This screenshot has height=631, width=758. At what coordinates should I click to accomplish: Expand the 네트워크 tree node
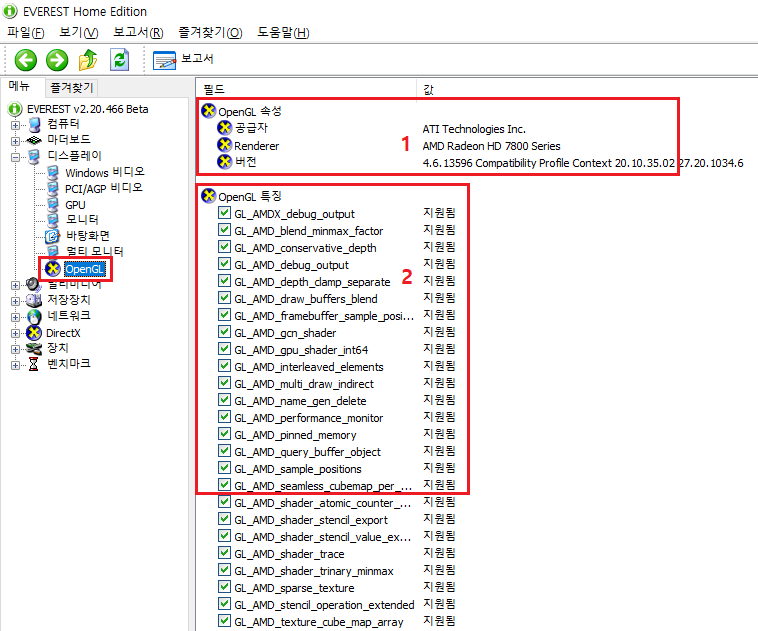click(x=15, y=318)
